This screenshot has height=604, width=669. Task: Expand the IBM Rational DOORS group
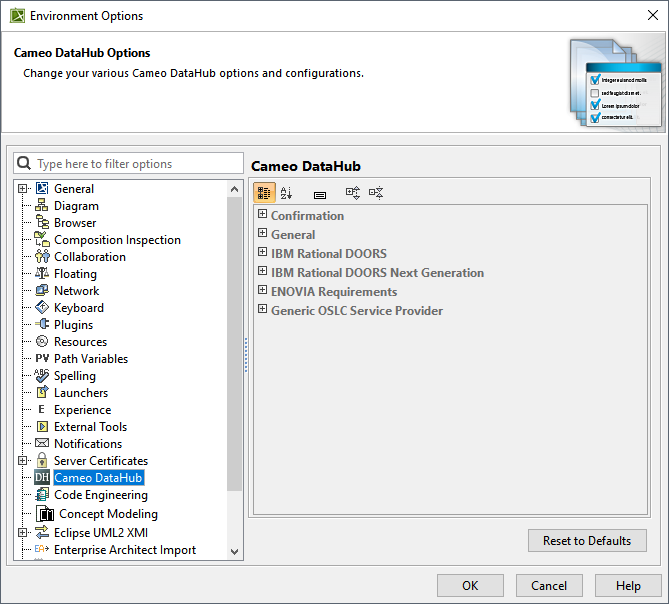point(262,252)
